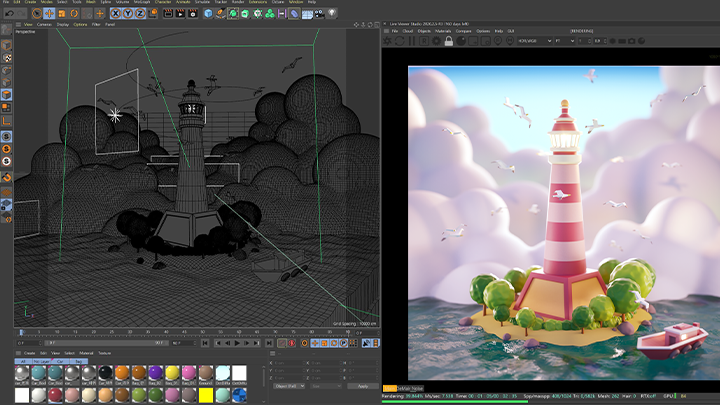
Task: Click the Undo arrow in the top toolbar
Action: tap(9, 14)
